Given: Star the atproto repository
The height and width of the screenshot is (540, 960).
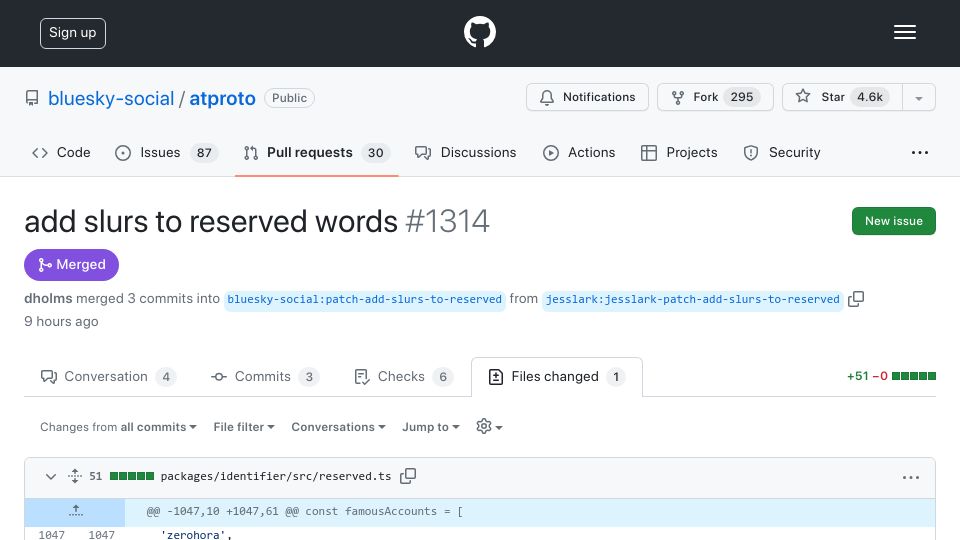Looking at the screenshot, I should (842, 97).
